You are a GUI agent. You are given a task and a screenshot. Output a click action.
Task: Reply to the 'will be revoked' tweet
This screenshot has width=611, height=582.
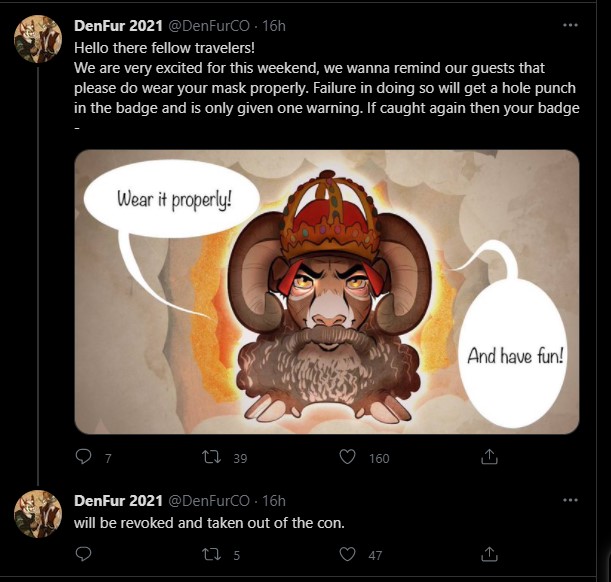(85, 553)
